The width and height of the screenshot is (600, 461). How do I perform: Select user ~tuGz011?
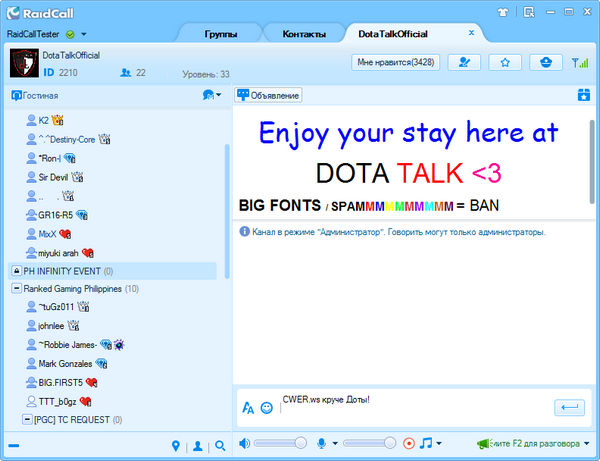pos(56,307)
